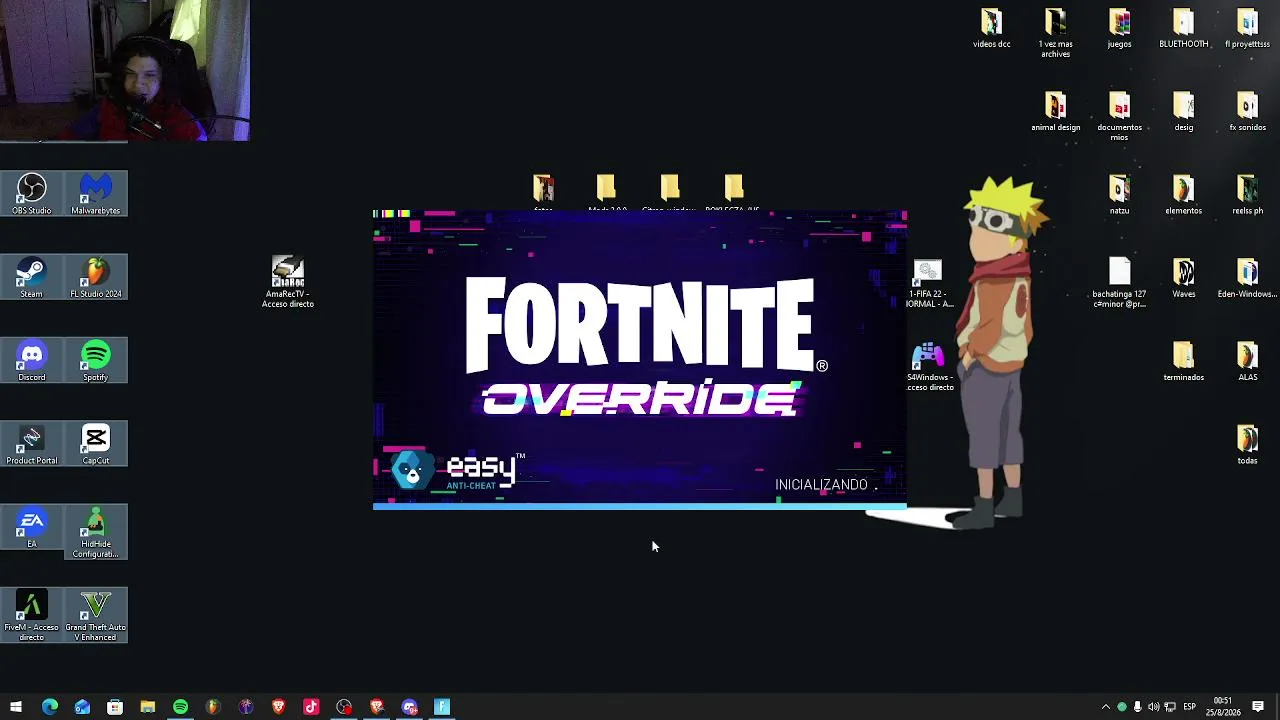Change the ESP input language

click(x=1189, y=707)
